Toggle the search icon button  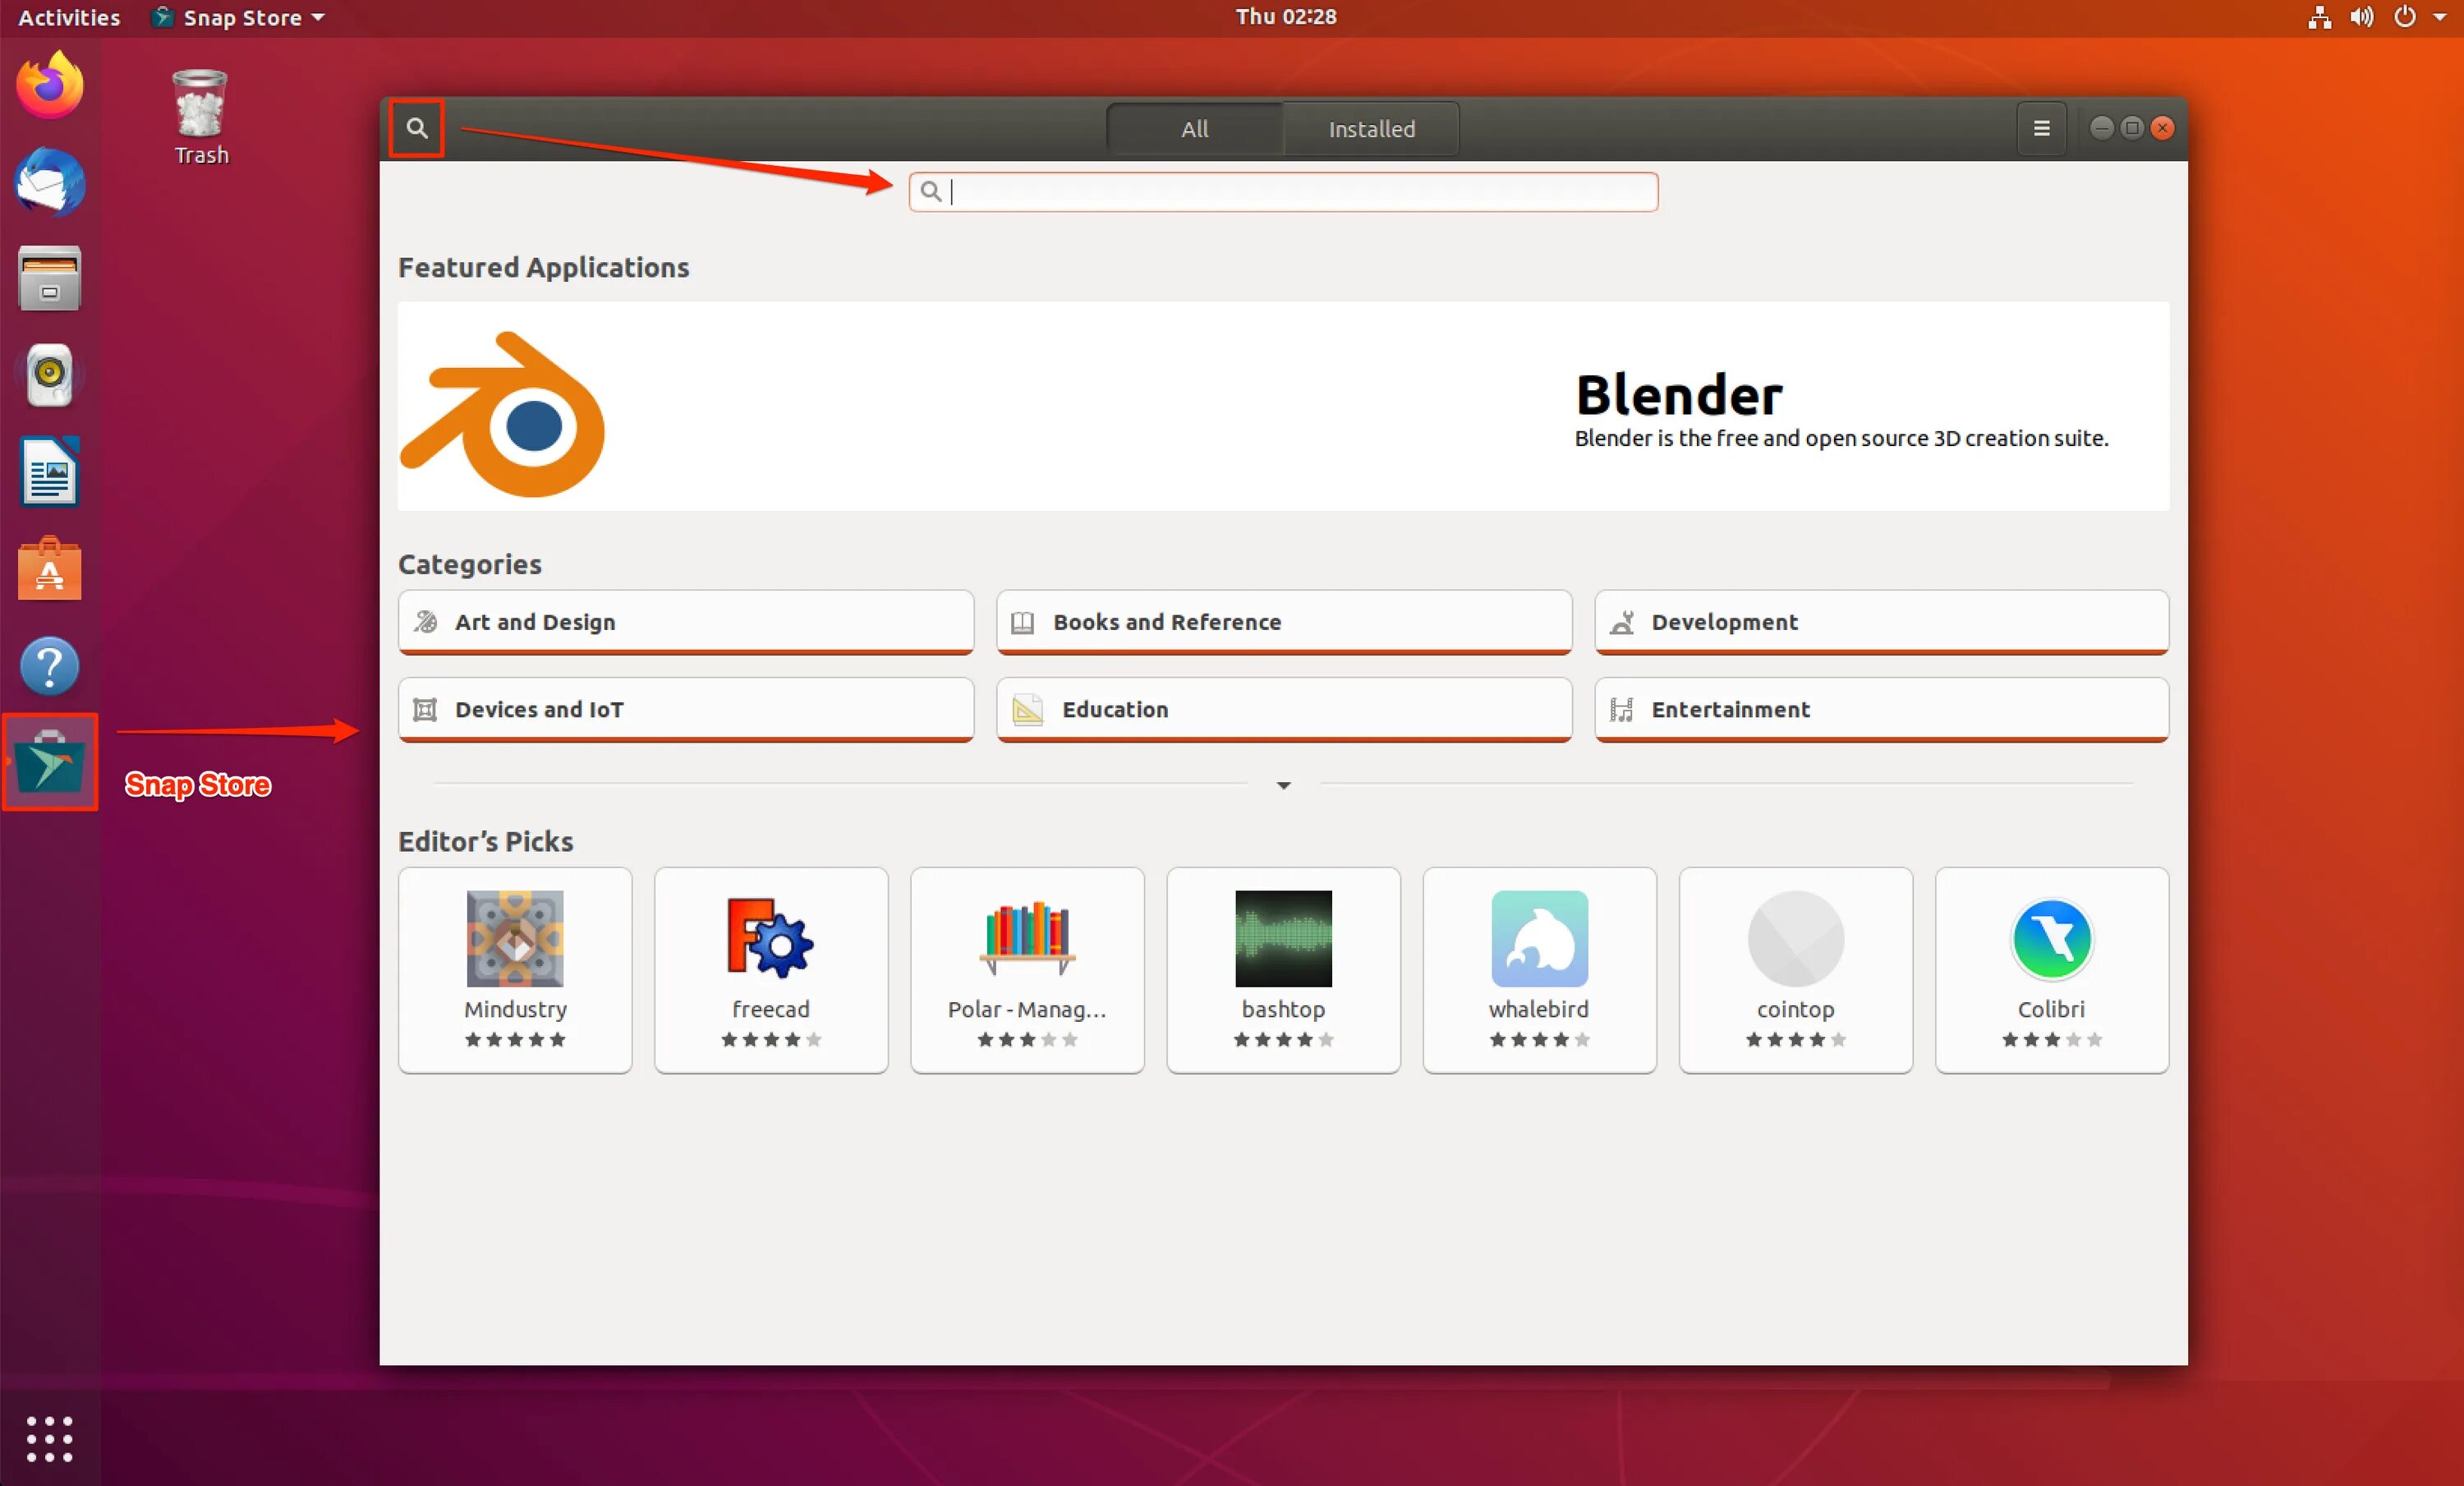417,127
